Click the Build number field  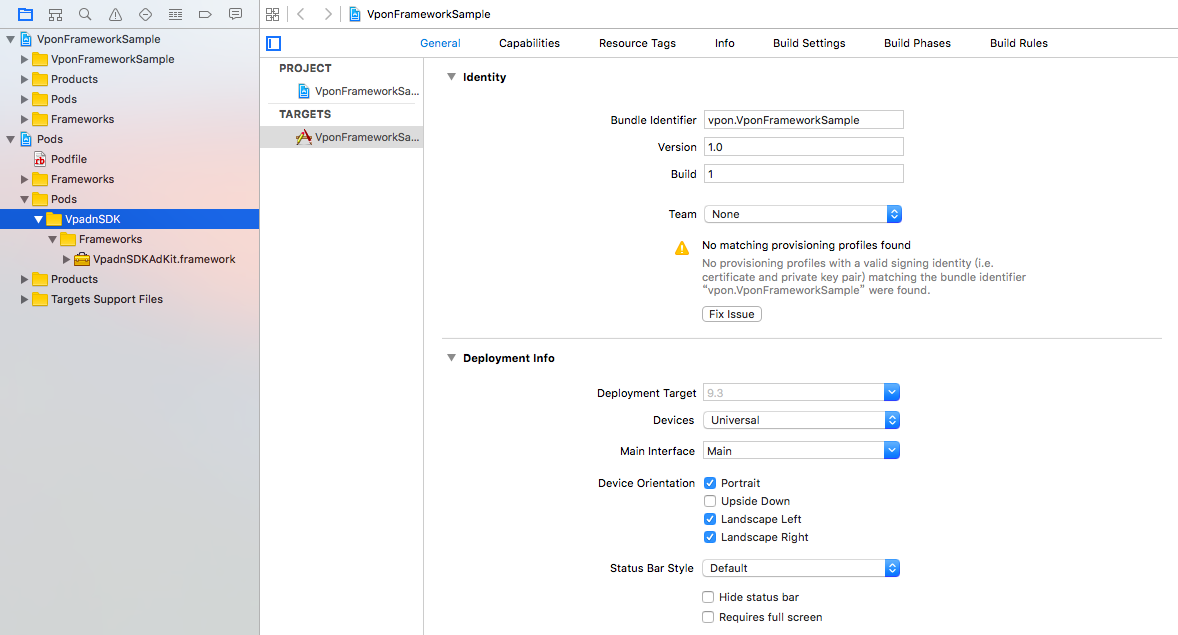pos(804,174)
